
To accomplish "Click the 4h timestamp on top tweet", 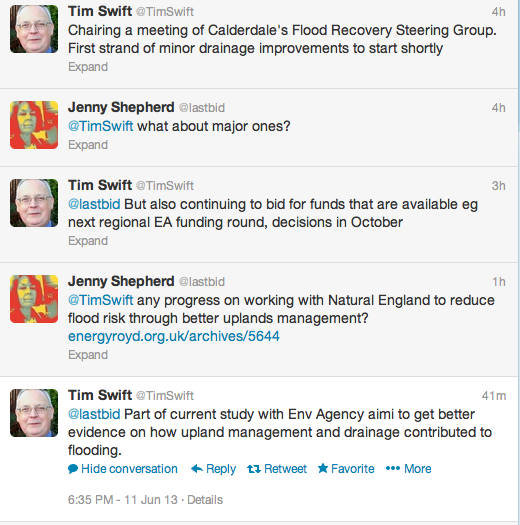I will tap(499, 12).
